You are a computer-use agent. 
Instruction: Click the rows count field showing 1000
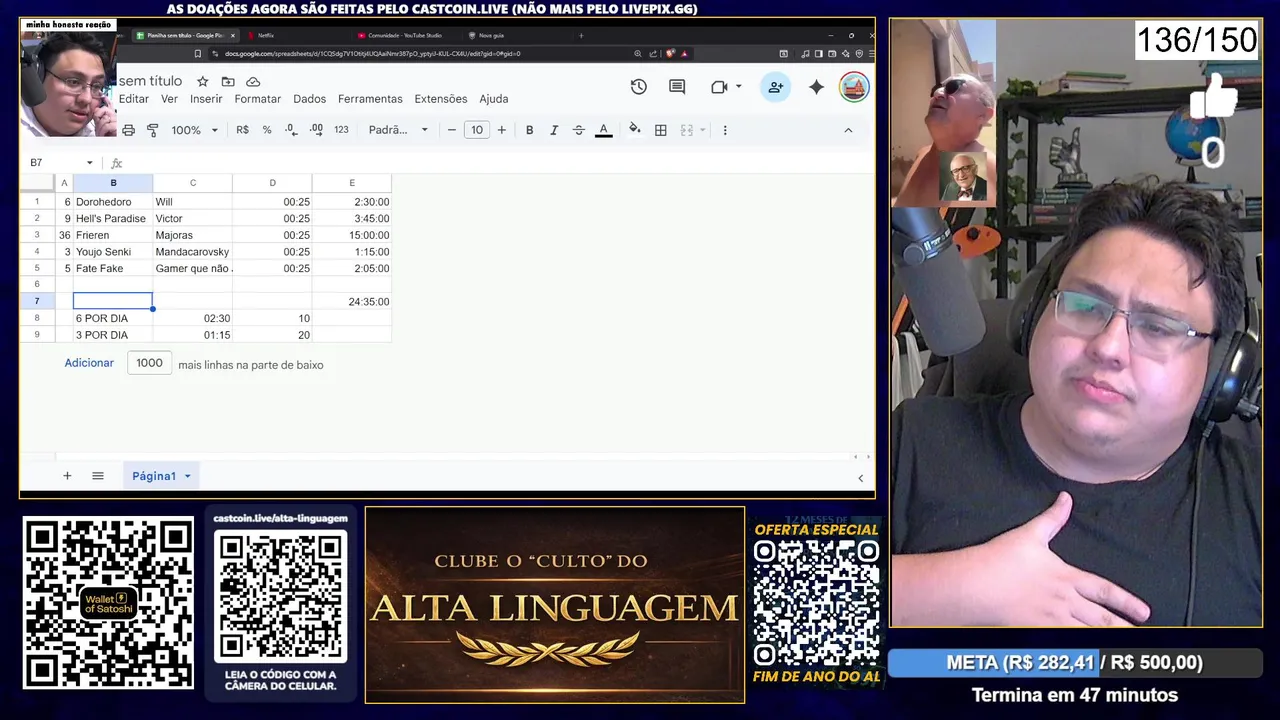pos(149,363)
